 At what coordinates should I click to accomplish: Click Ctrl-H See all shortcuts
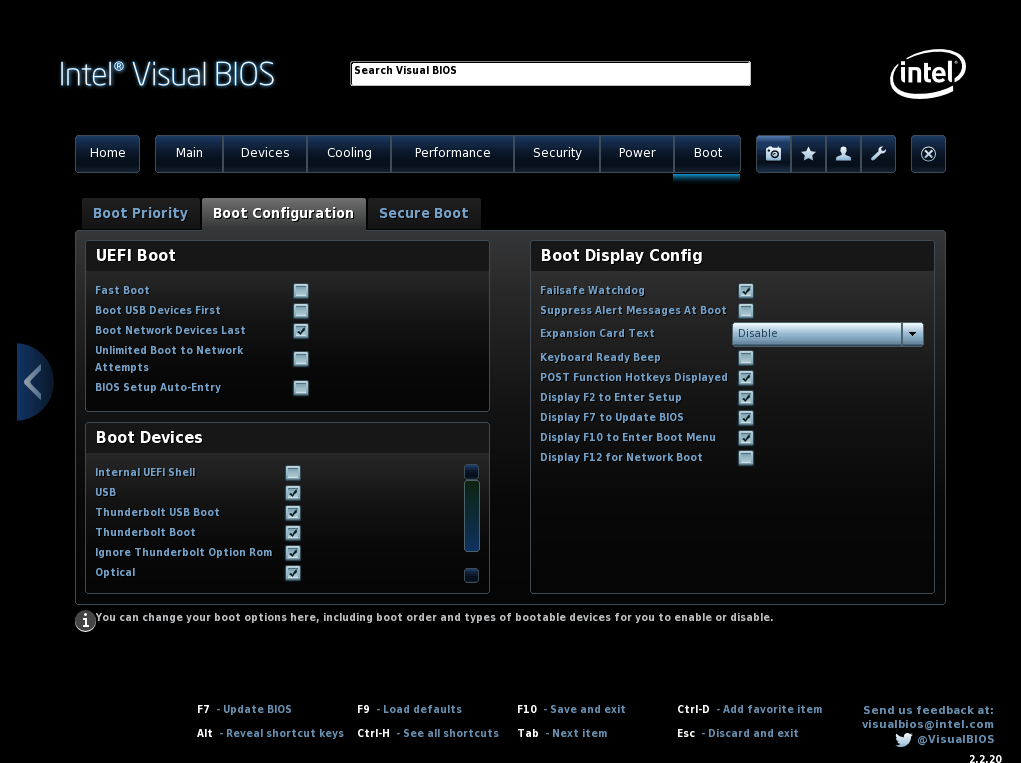point(428,734)
